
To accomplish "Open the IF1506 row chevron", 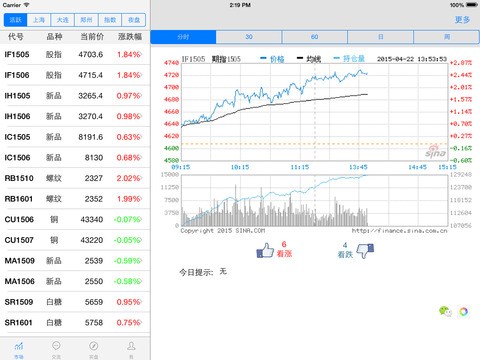I will pyautogui.click(x=141, y=75).
